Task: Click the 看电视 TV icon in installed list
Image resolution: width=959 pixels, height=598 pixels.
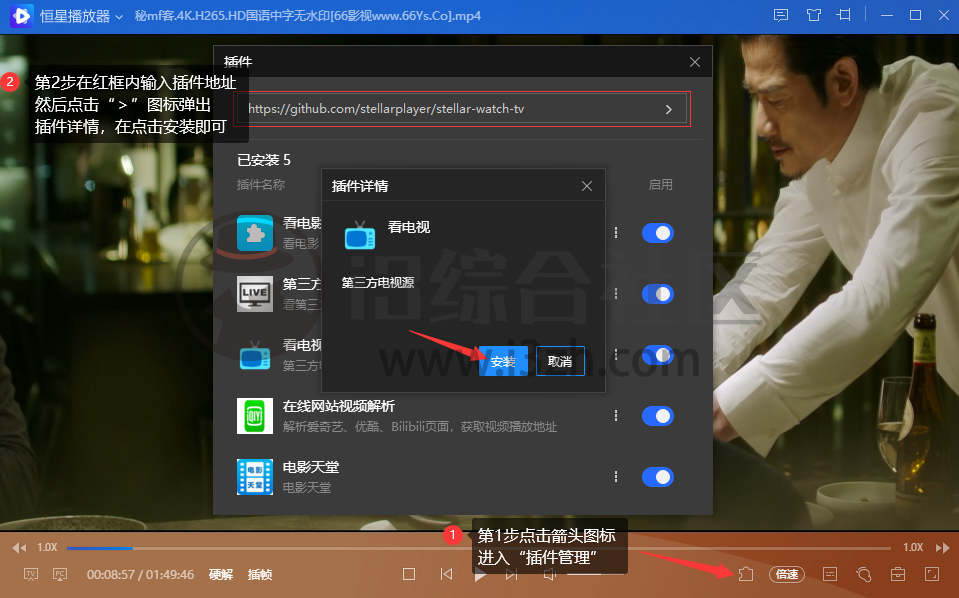Action: [x=255, y=355]
